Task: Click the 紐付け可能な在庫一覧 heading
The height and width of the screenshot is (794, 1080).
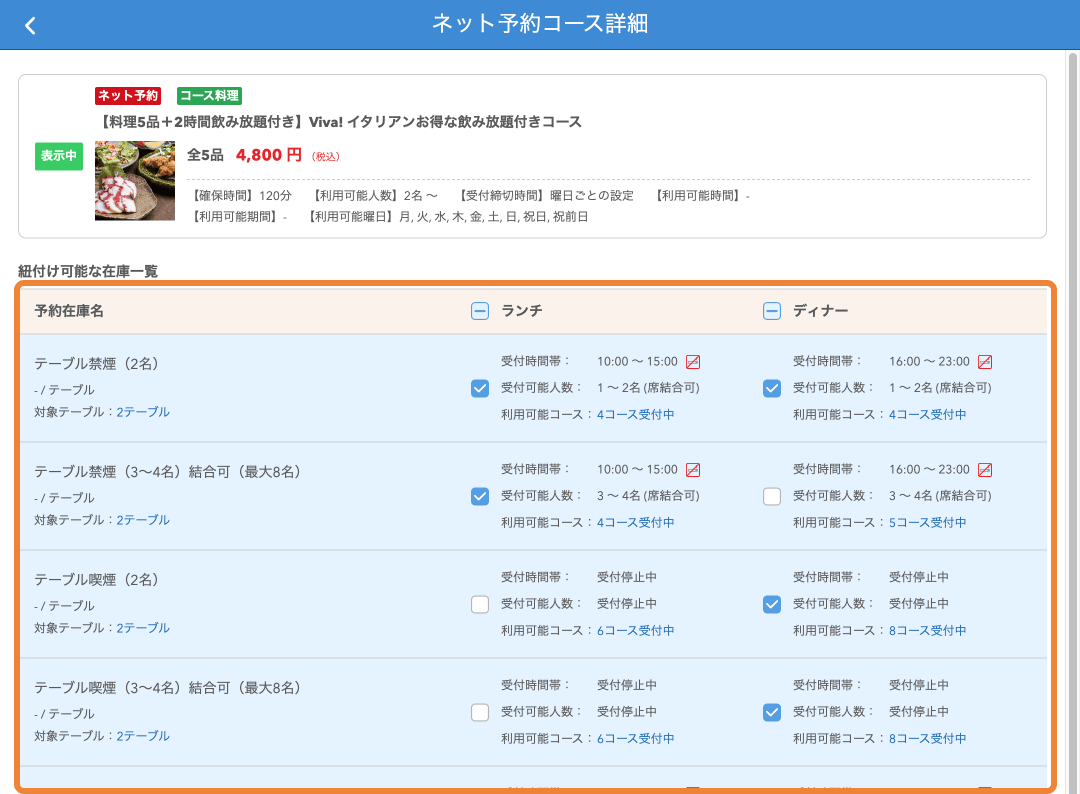Action: 87,271
